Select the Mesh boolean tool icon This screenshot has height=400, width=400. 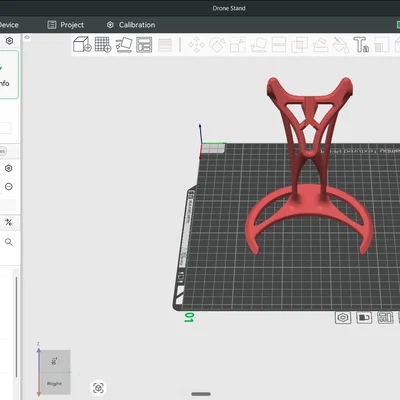click(299, 45)
